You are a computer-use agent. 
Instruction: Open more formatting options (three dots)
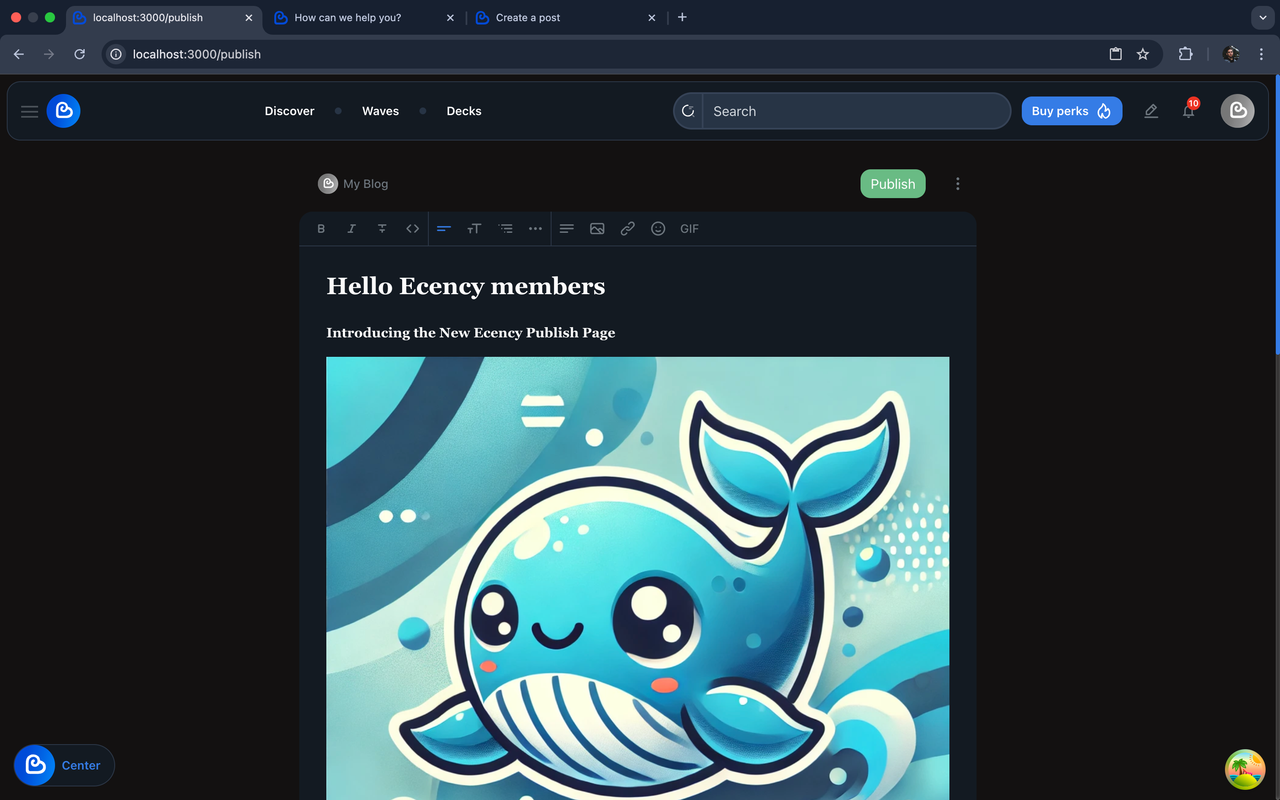(536, 229)
